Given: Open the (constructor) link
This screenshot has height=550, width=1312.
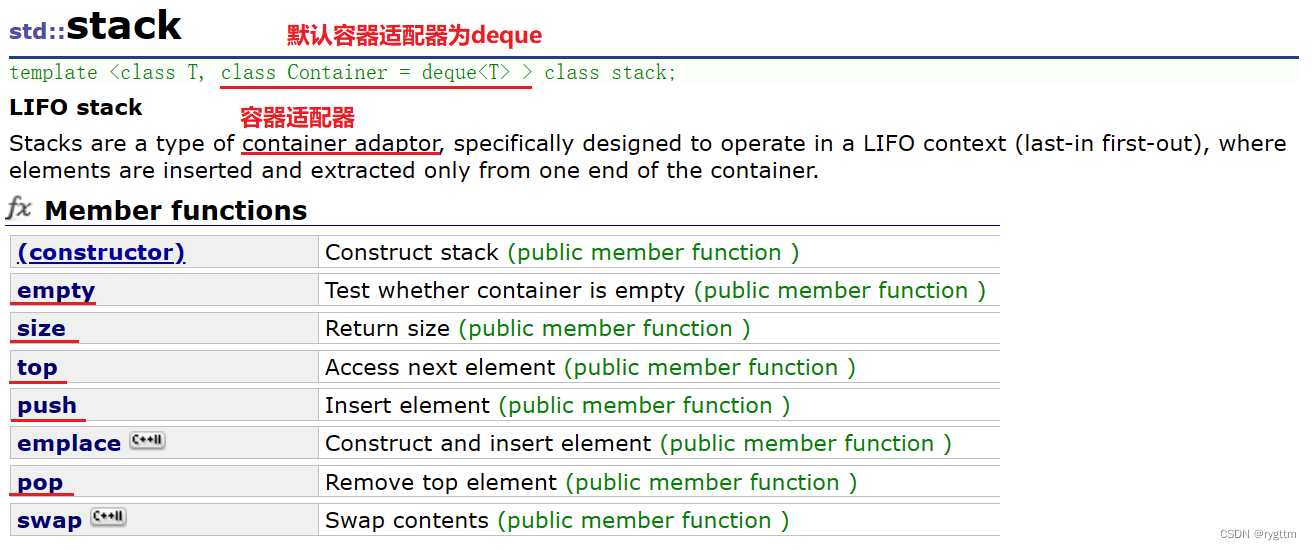Looking at the screenshot, I should click(x=101, y=252).
